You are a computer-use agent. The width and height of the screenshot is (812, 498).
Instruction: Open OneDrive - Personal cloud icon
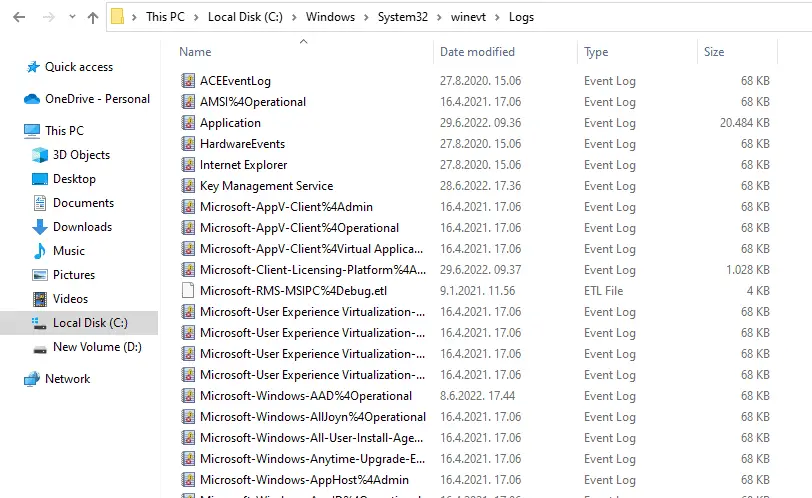31,99
